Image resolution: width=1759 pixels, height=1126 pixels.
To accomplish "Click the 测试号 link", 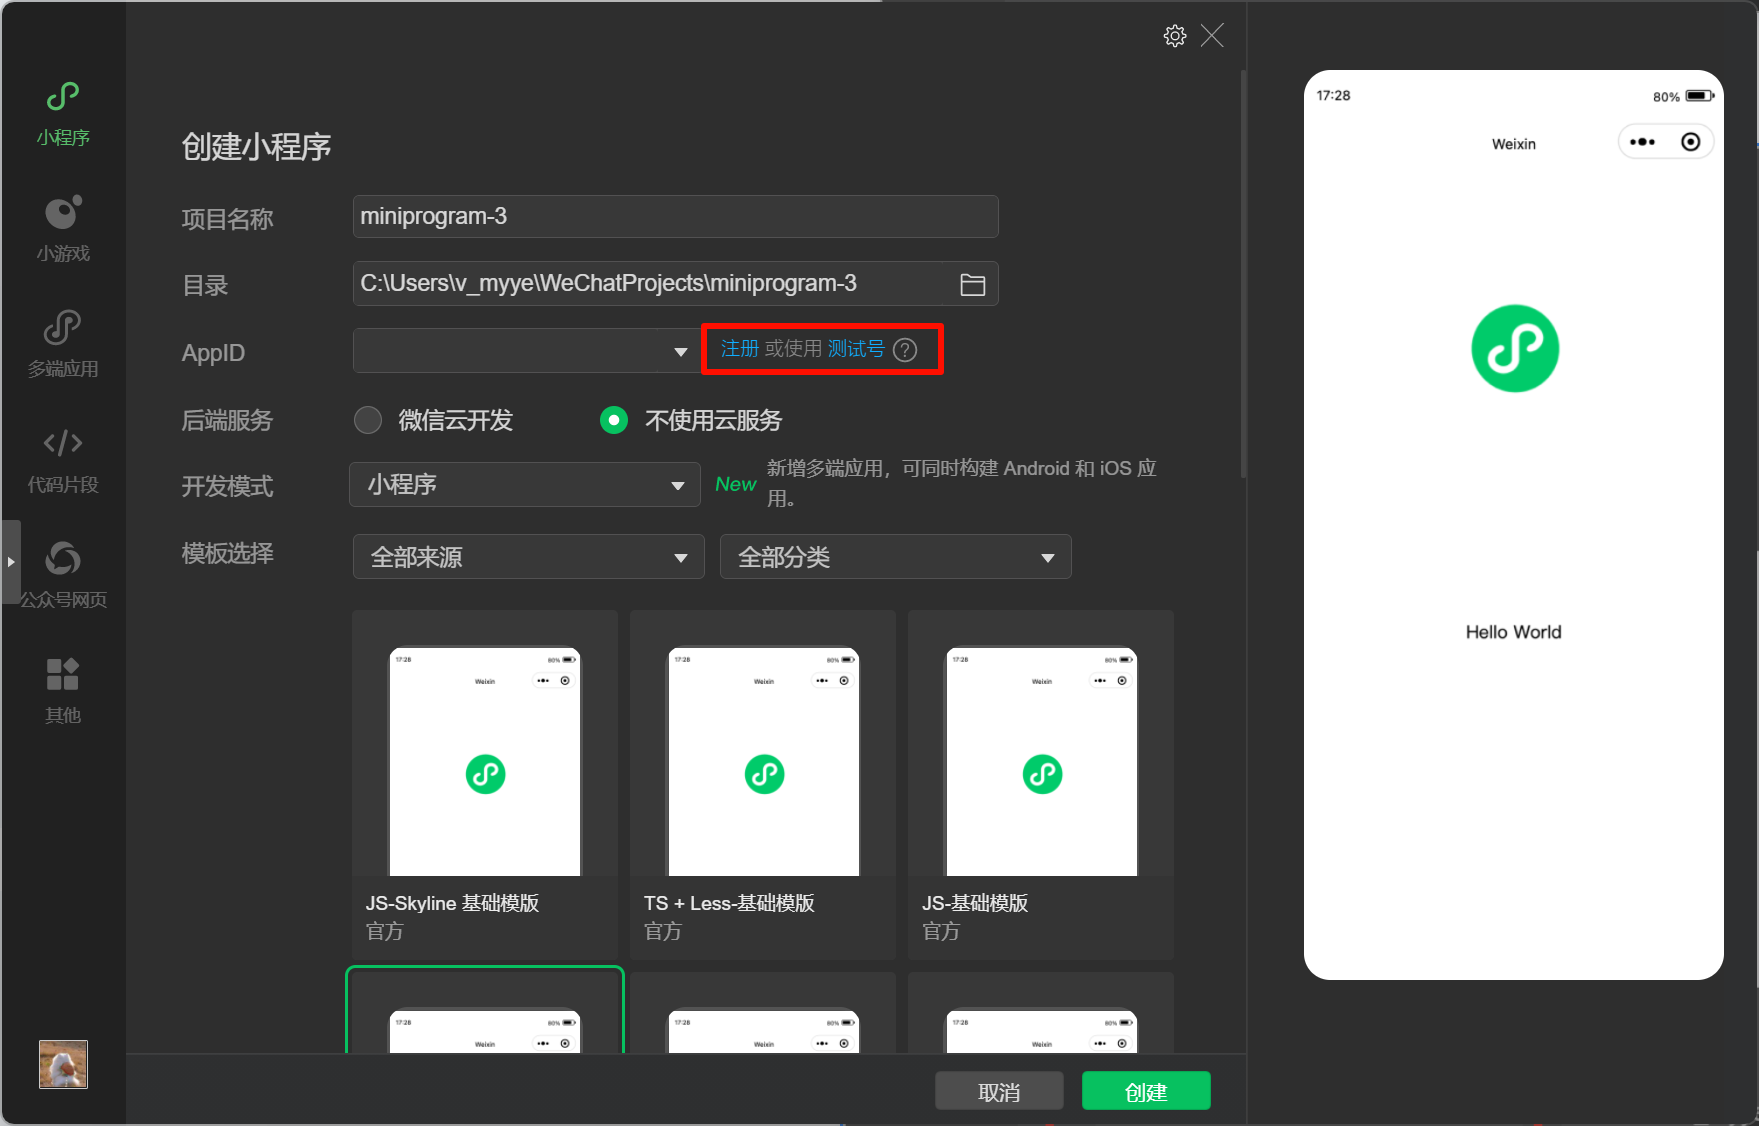I will [856, 349].
